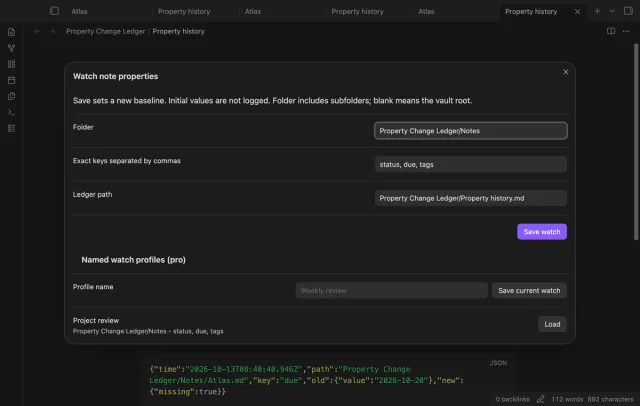Open the three-dot more options menu
This screenshot has height=406, width=640.
[x=626, y=31]
